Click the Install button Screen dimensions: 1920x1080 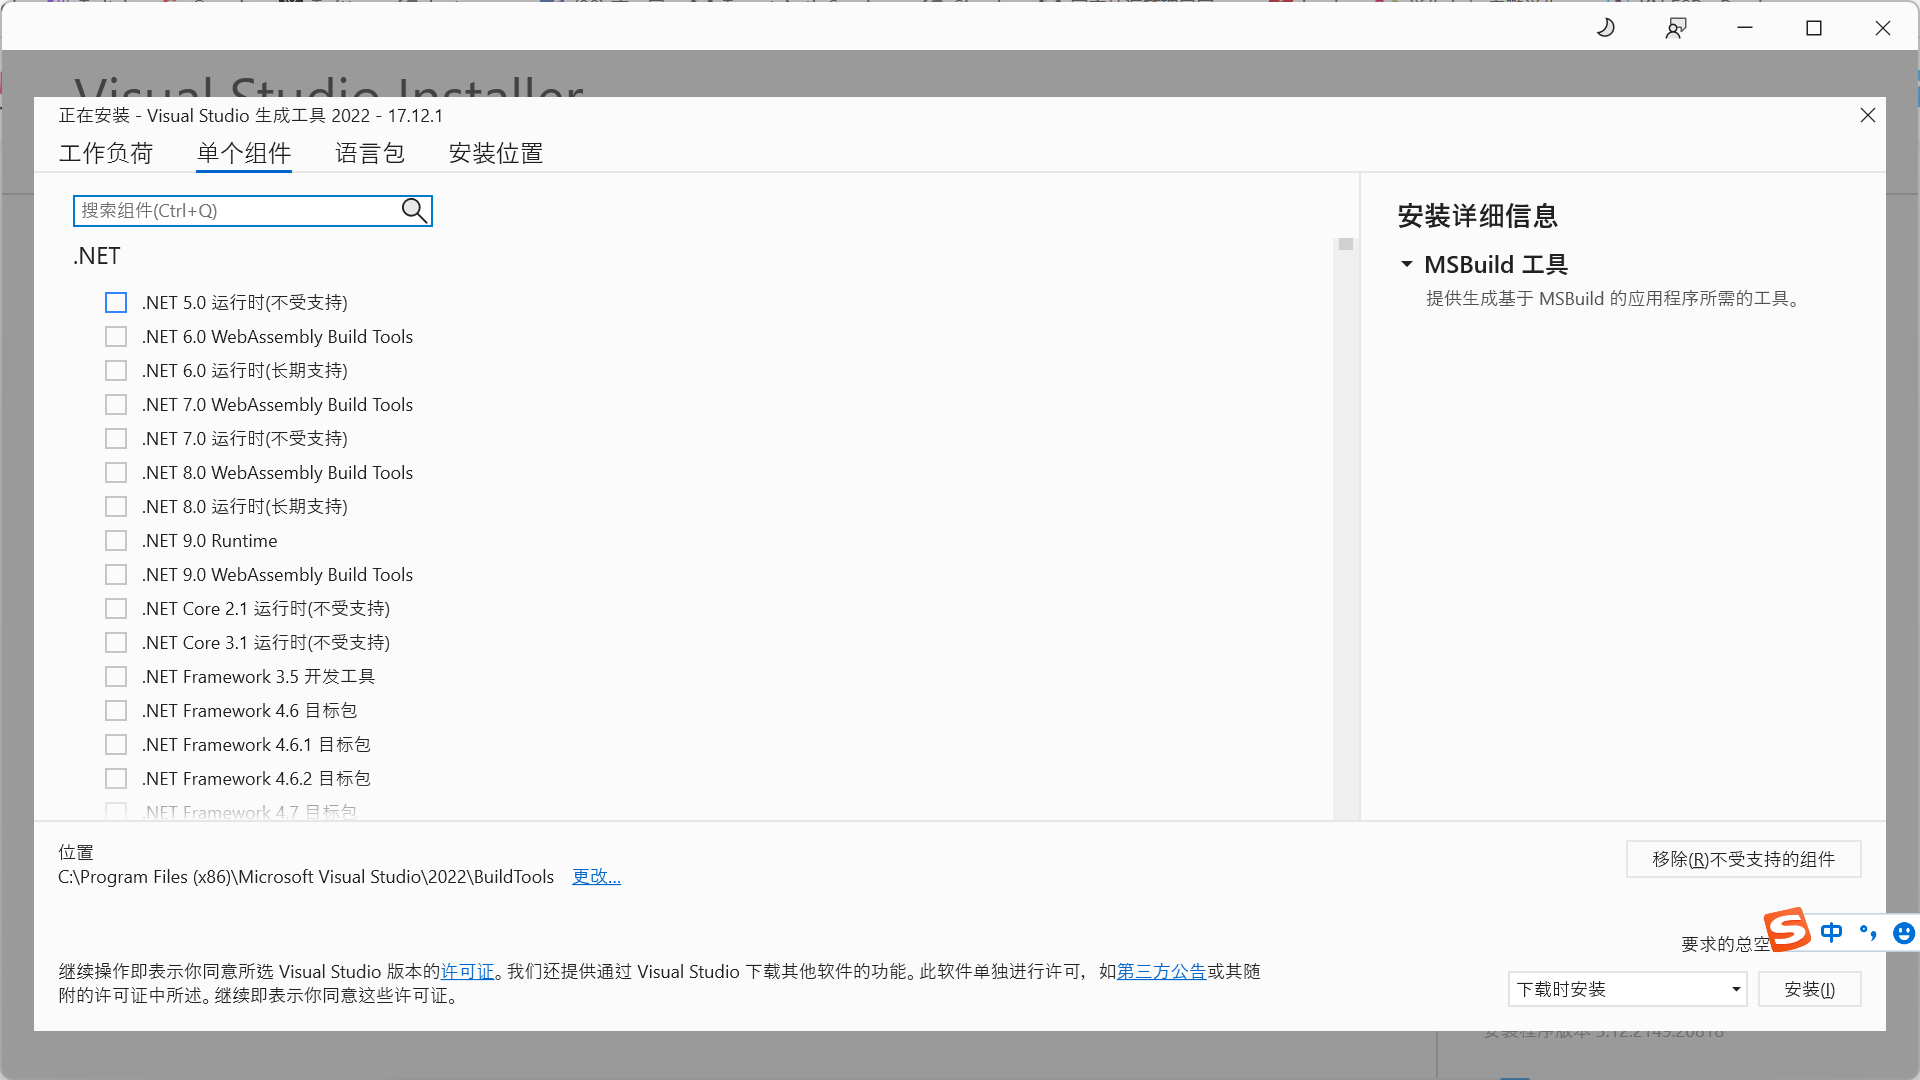[x=1809, y=989]
